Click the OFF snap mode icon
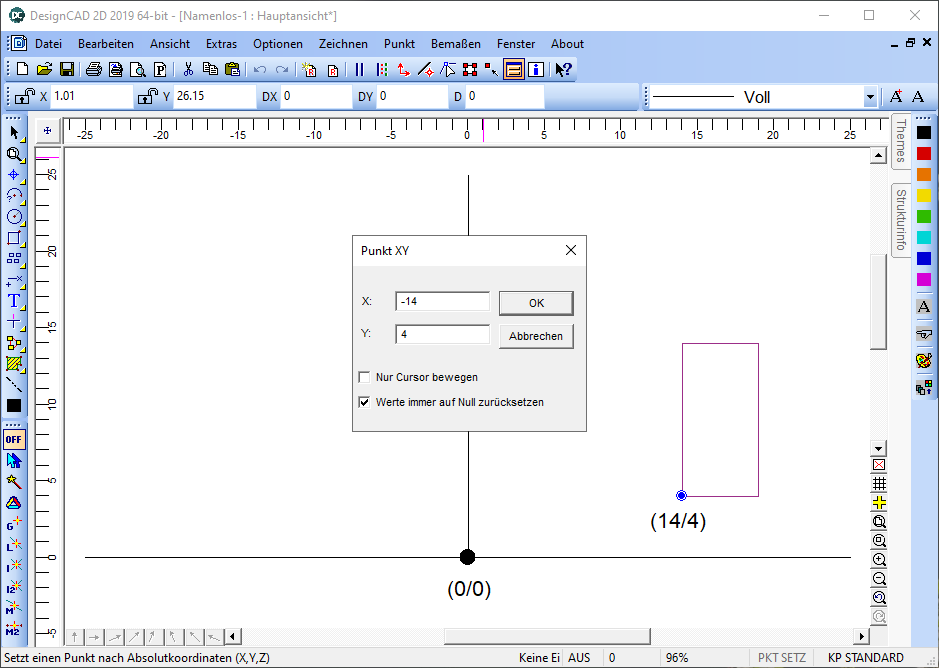The width and height of the screenshot is (939, 668). point(14,439)
